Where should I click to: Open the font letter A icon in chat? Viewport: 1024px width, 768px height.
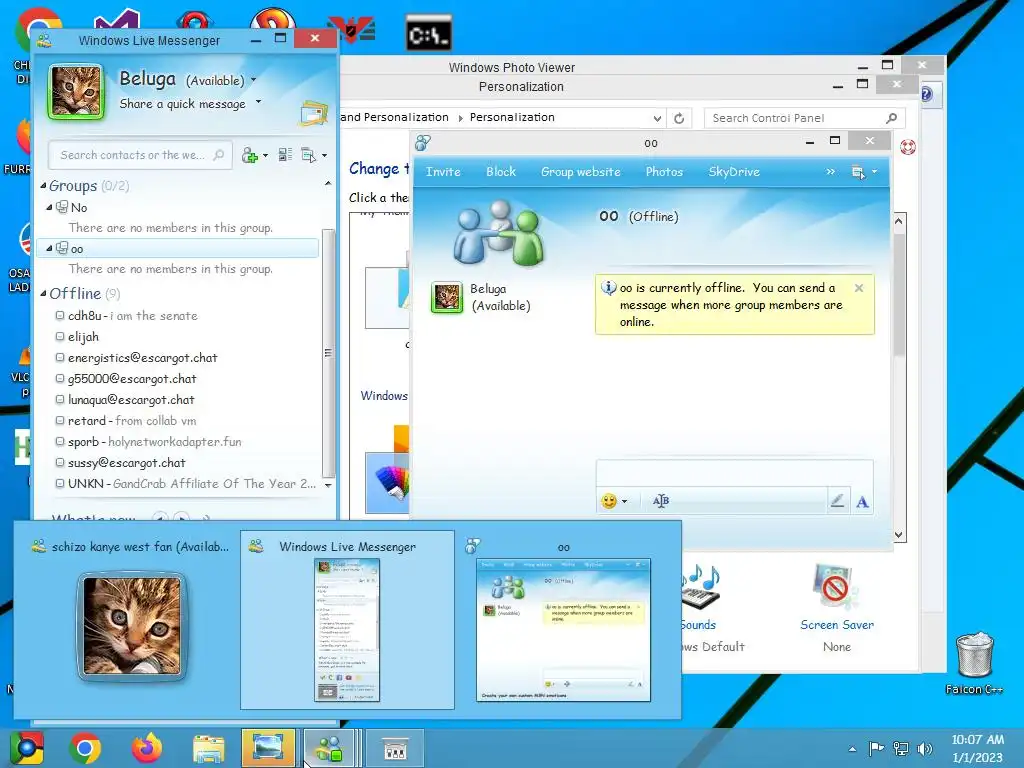[x=862, y=502]
